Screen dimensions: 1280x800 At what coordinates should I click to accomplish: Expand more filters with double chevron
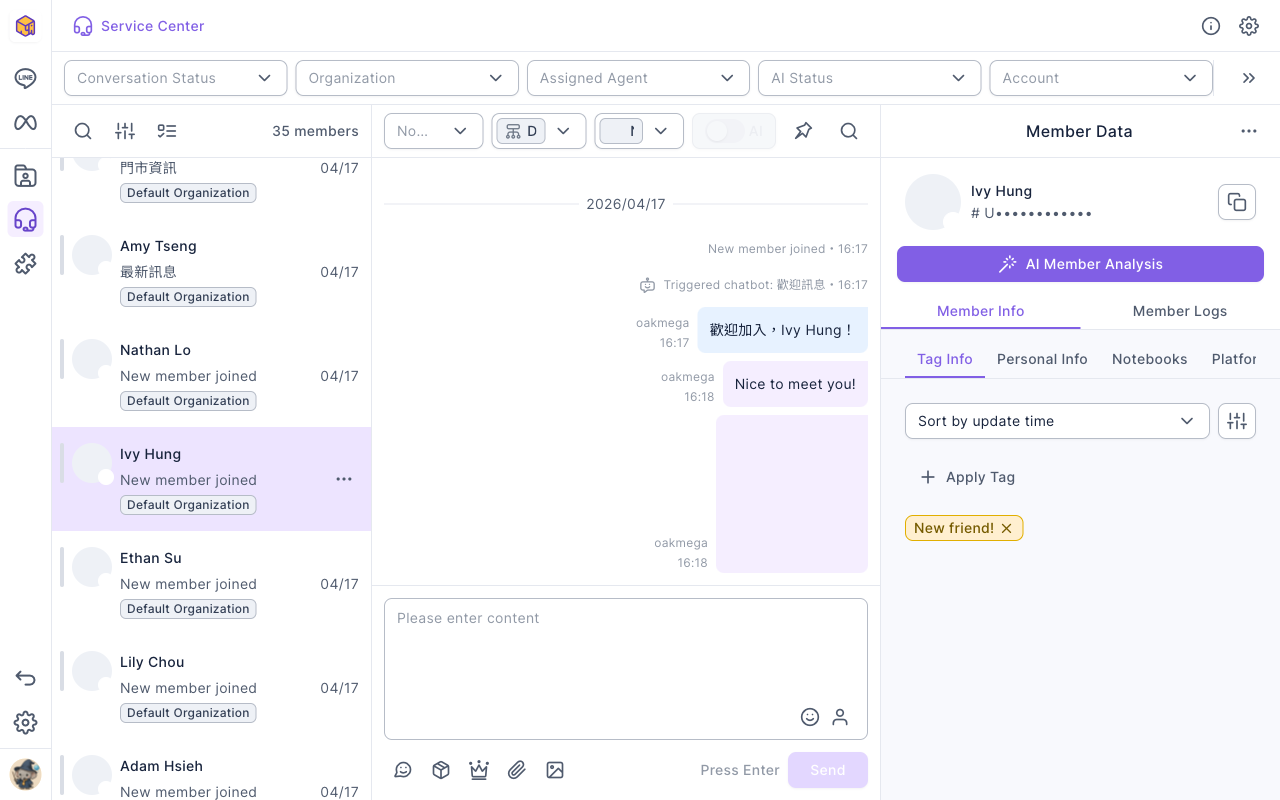point(1249,78)
